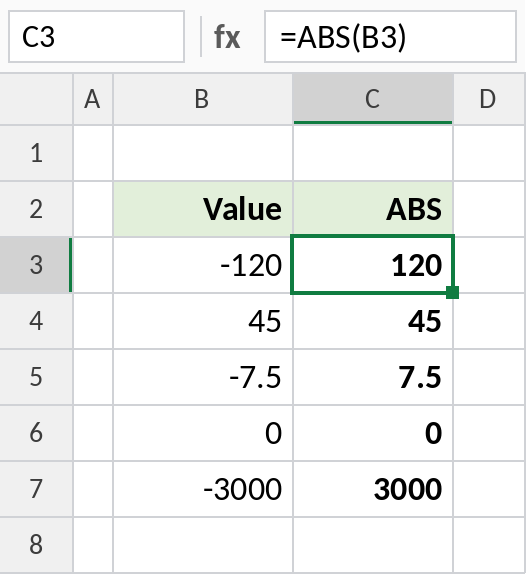Click the 'ABS' header cell
This screenshot has height=574, width=526.
coord(373,209)
